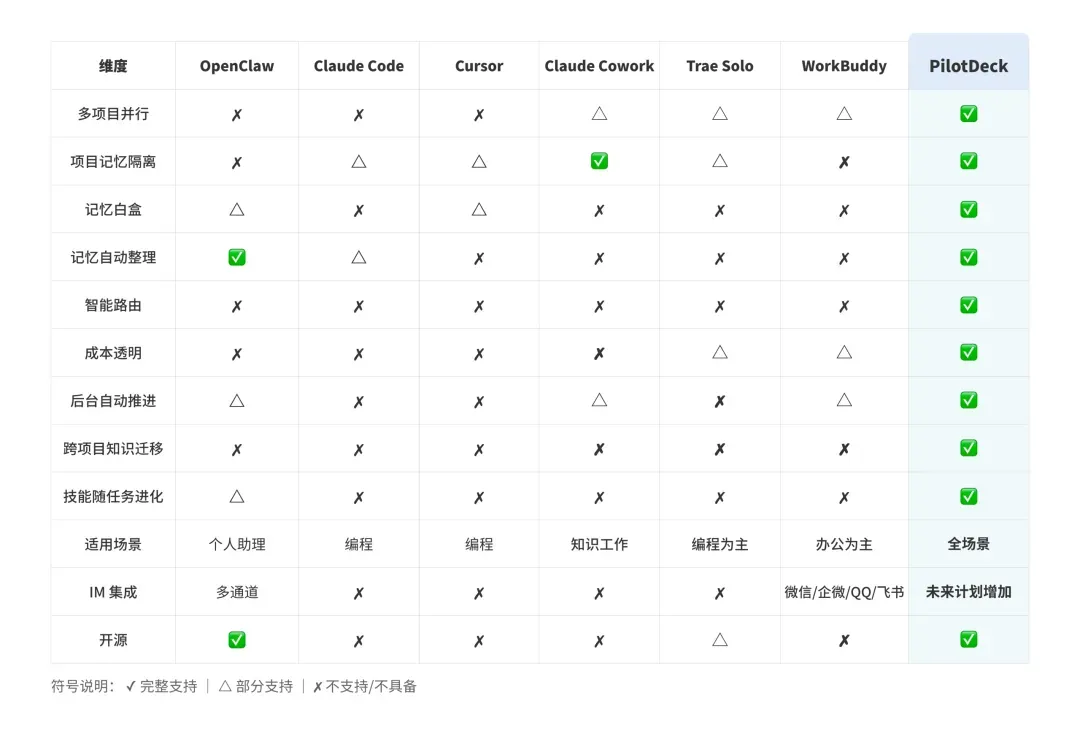1080x736 pixels.
Task: Click the 个人助理 cell under OpenClaw
Action: tap(237, 545)
